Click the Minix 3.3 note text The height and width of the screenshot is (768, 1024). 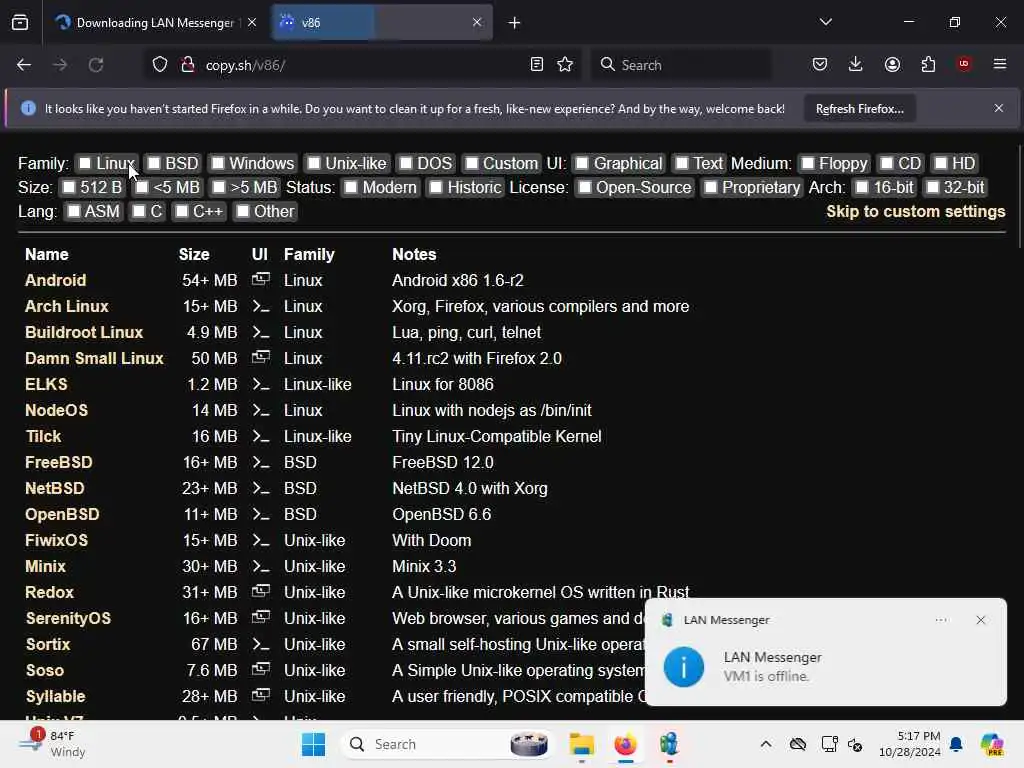tap(424, 566)
